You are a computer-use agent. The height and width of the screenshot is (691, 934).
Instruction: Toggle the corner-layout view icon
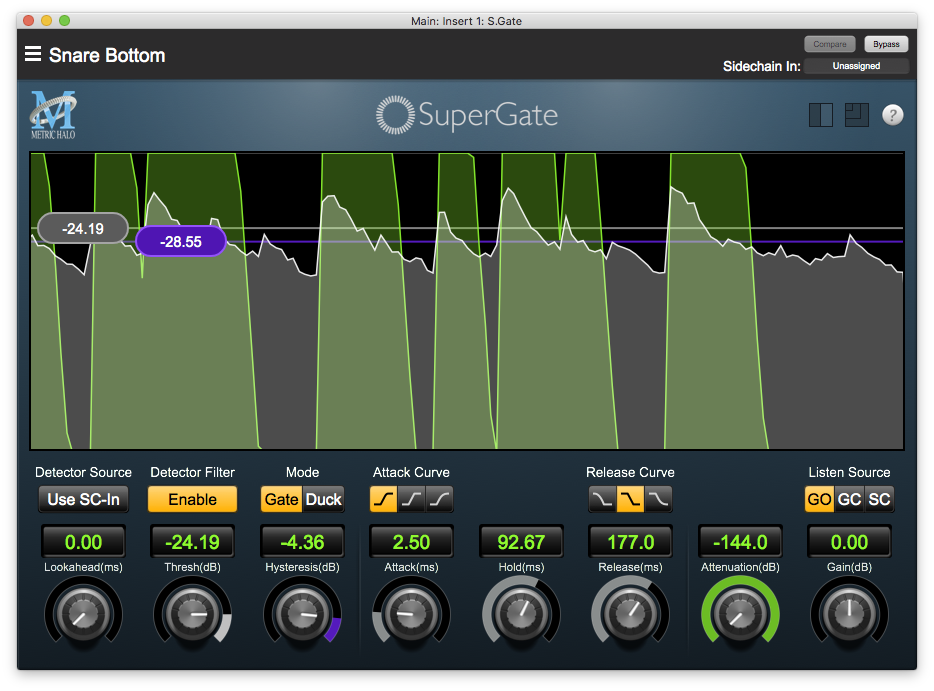click(857, 115)
